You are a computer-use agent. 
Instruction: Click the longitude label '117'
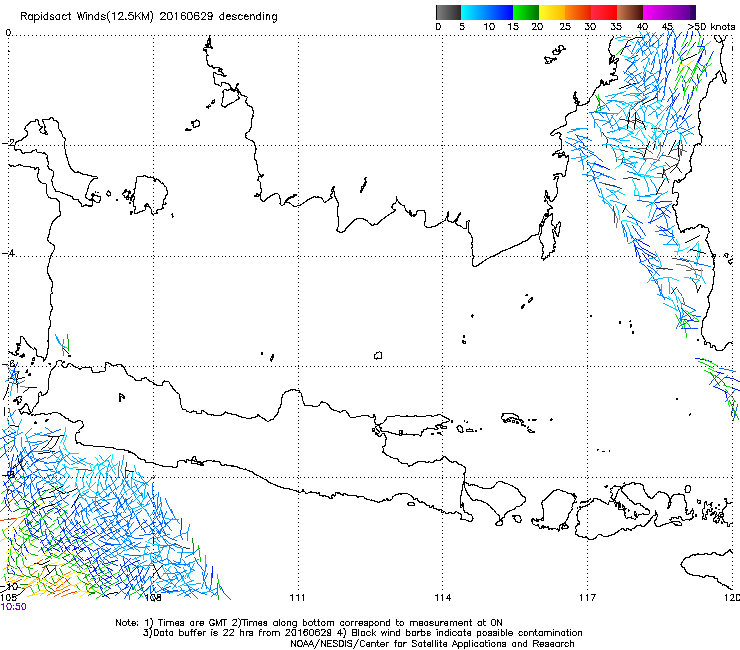(x=587, y=598)
